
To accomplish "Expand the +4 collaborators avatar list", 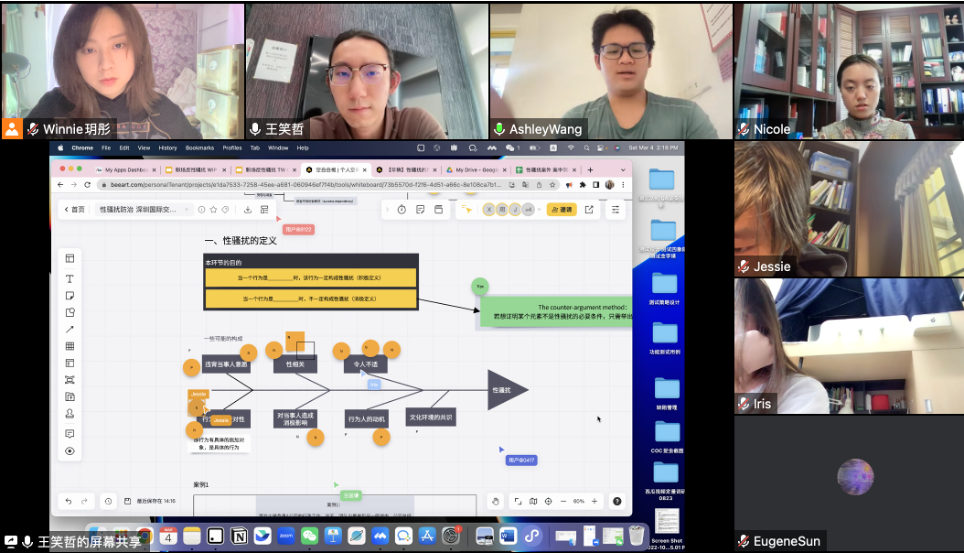I will click(528, 210).
